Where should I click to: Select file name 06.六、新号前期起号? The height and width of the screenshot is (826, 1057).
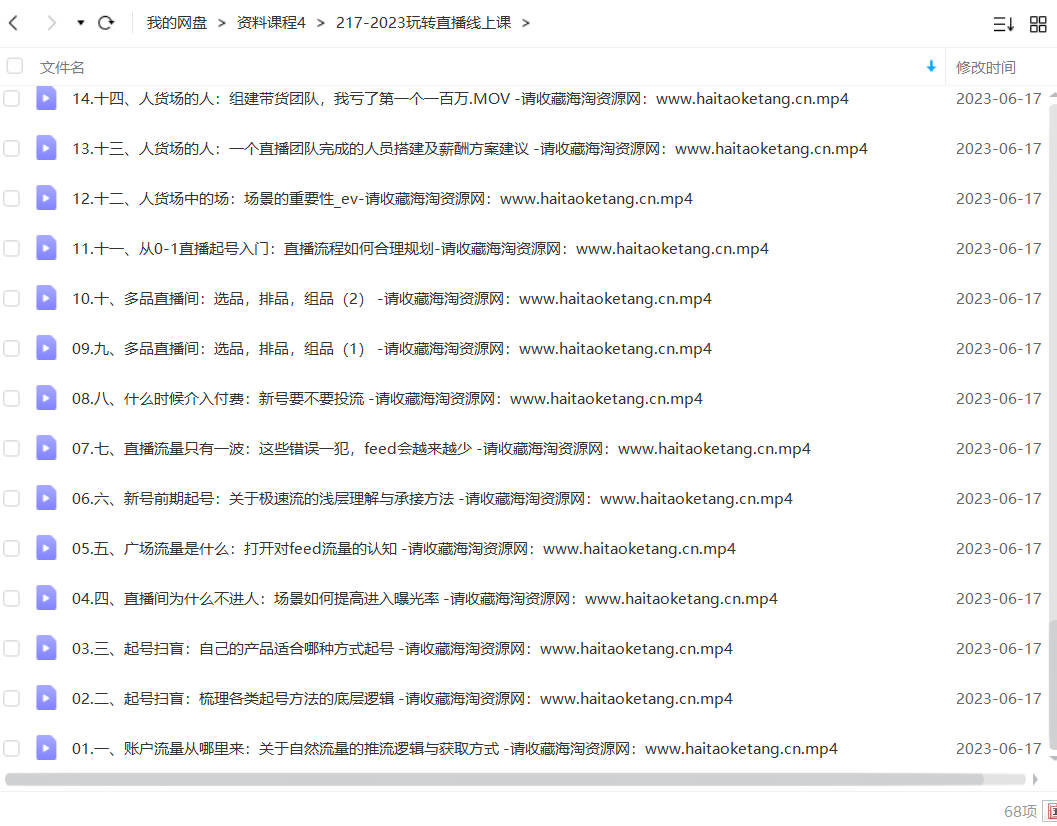432,498
